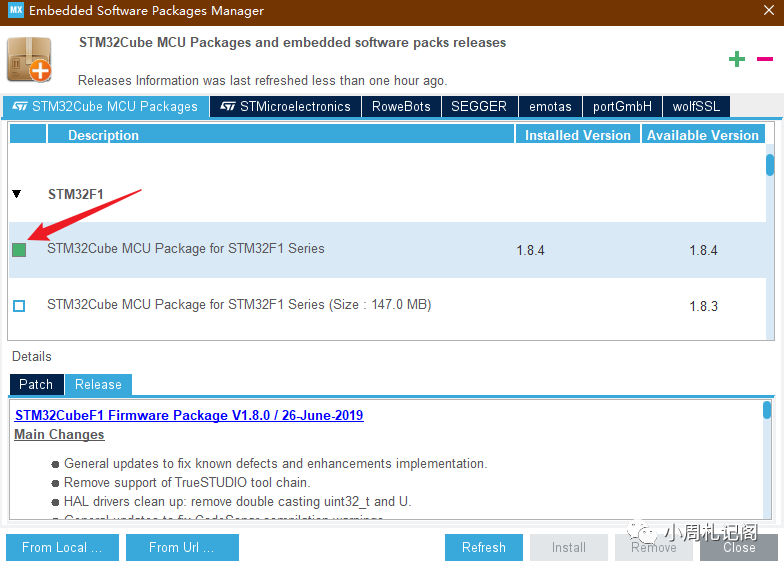
Task: Click the 'HAL drivers clean up' line
Action: 238,502
